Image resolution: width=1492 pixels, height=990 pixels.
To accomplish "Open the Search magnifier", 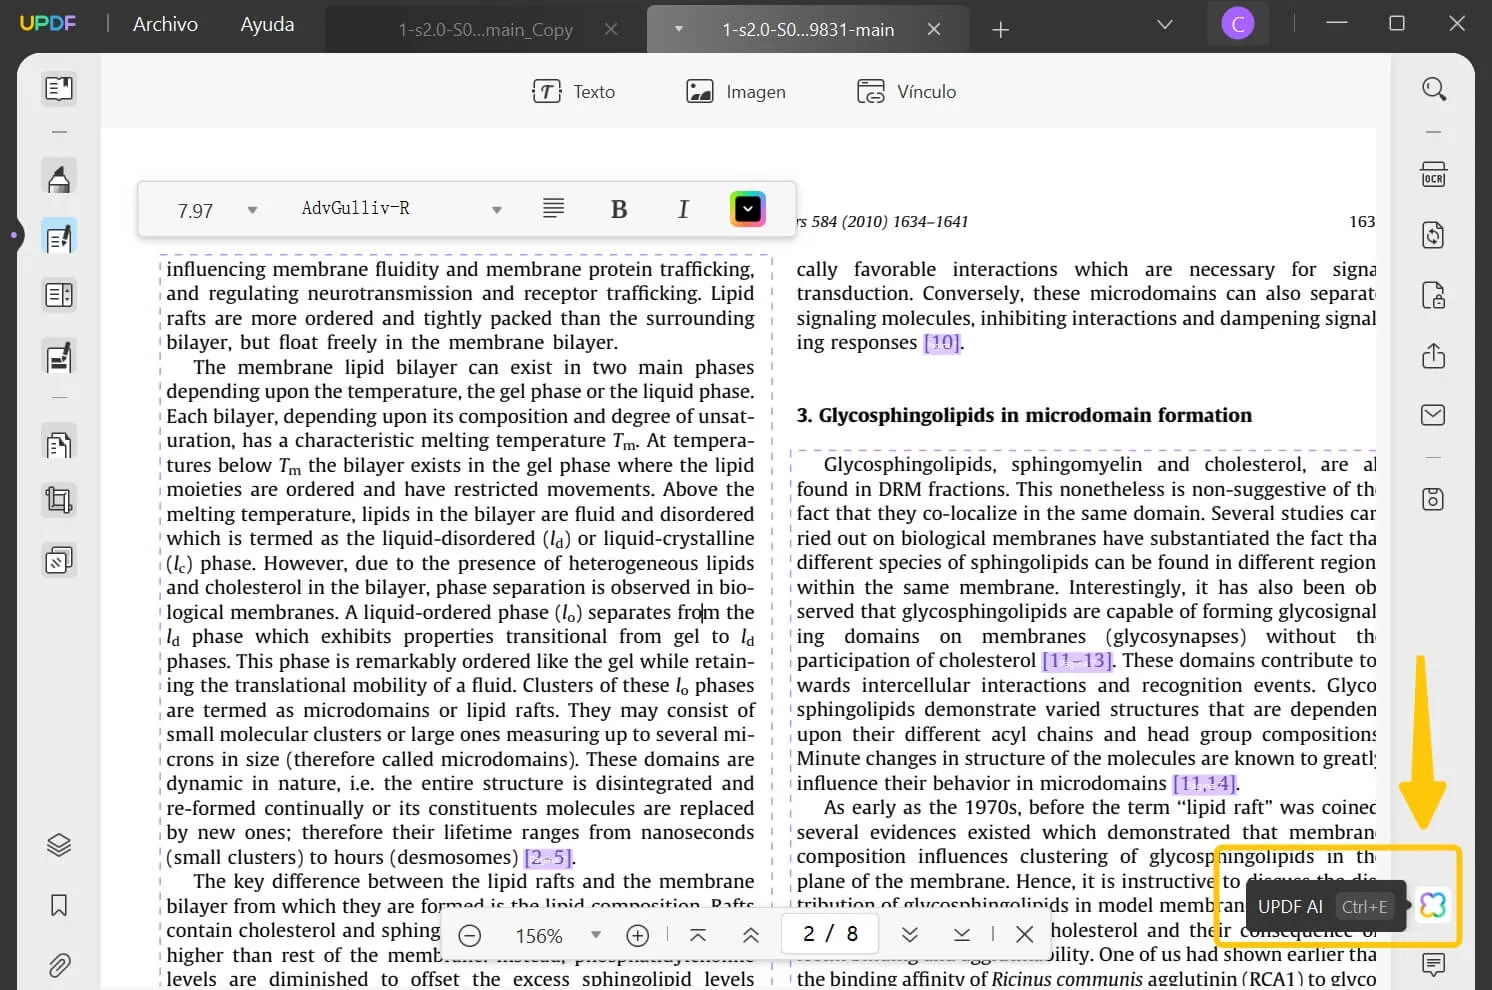I will point(1434,89).
